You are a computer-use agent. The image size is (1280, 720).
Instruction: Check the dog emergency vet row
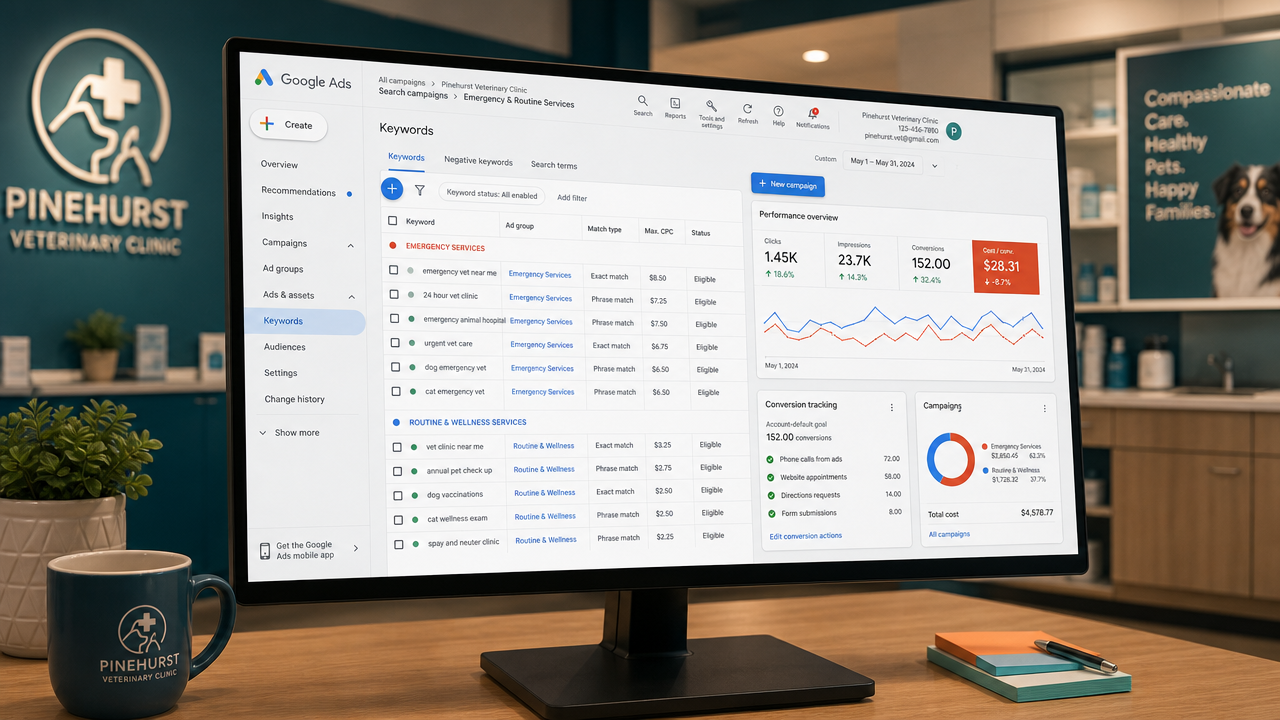point(396,367)
